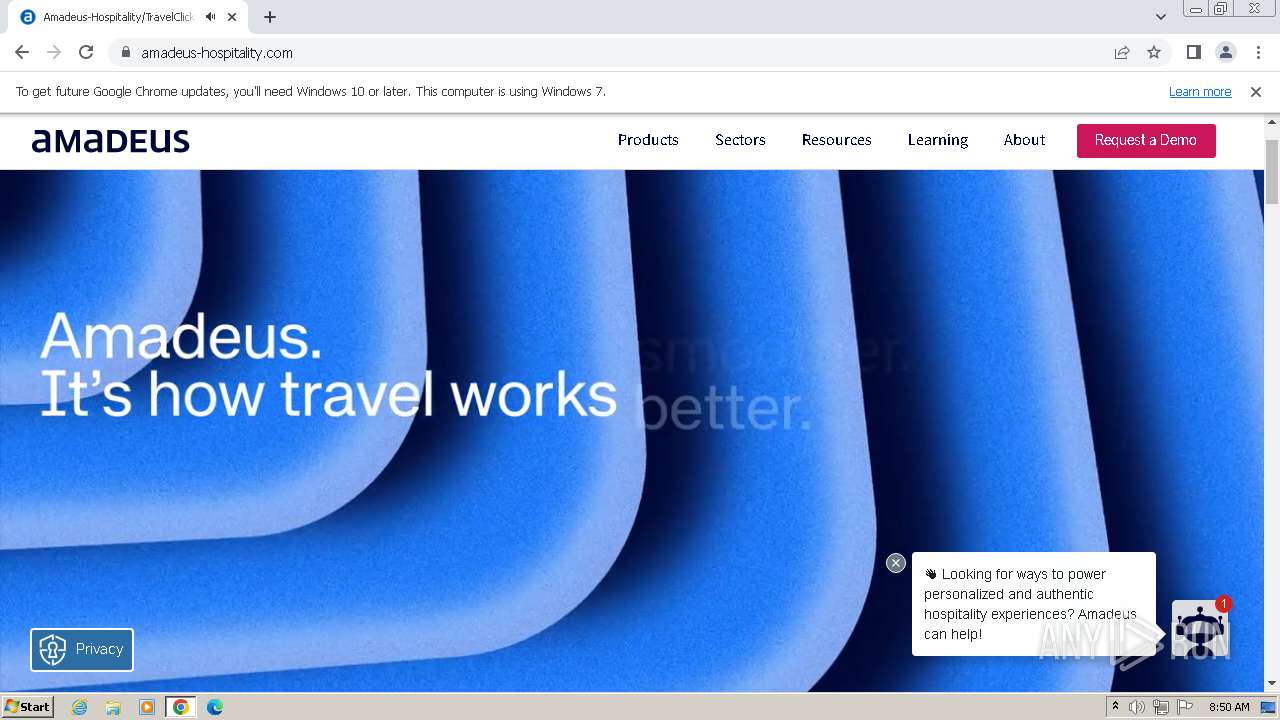Open File Explorer from the taskbar
Image resolution: width=1280 pixels, height=720 pixels.
click(113, 707)
